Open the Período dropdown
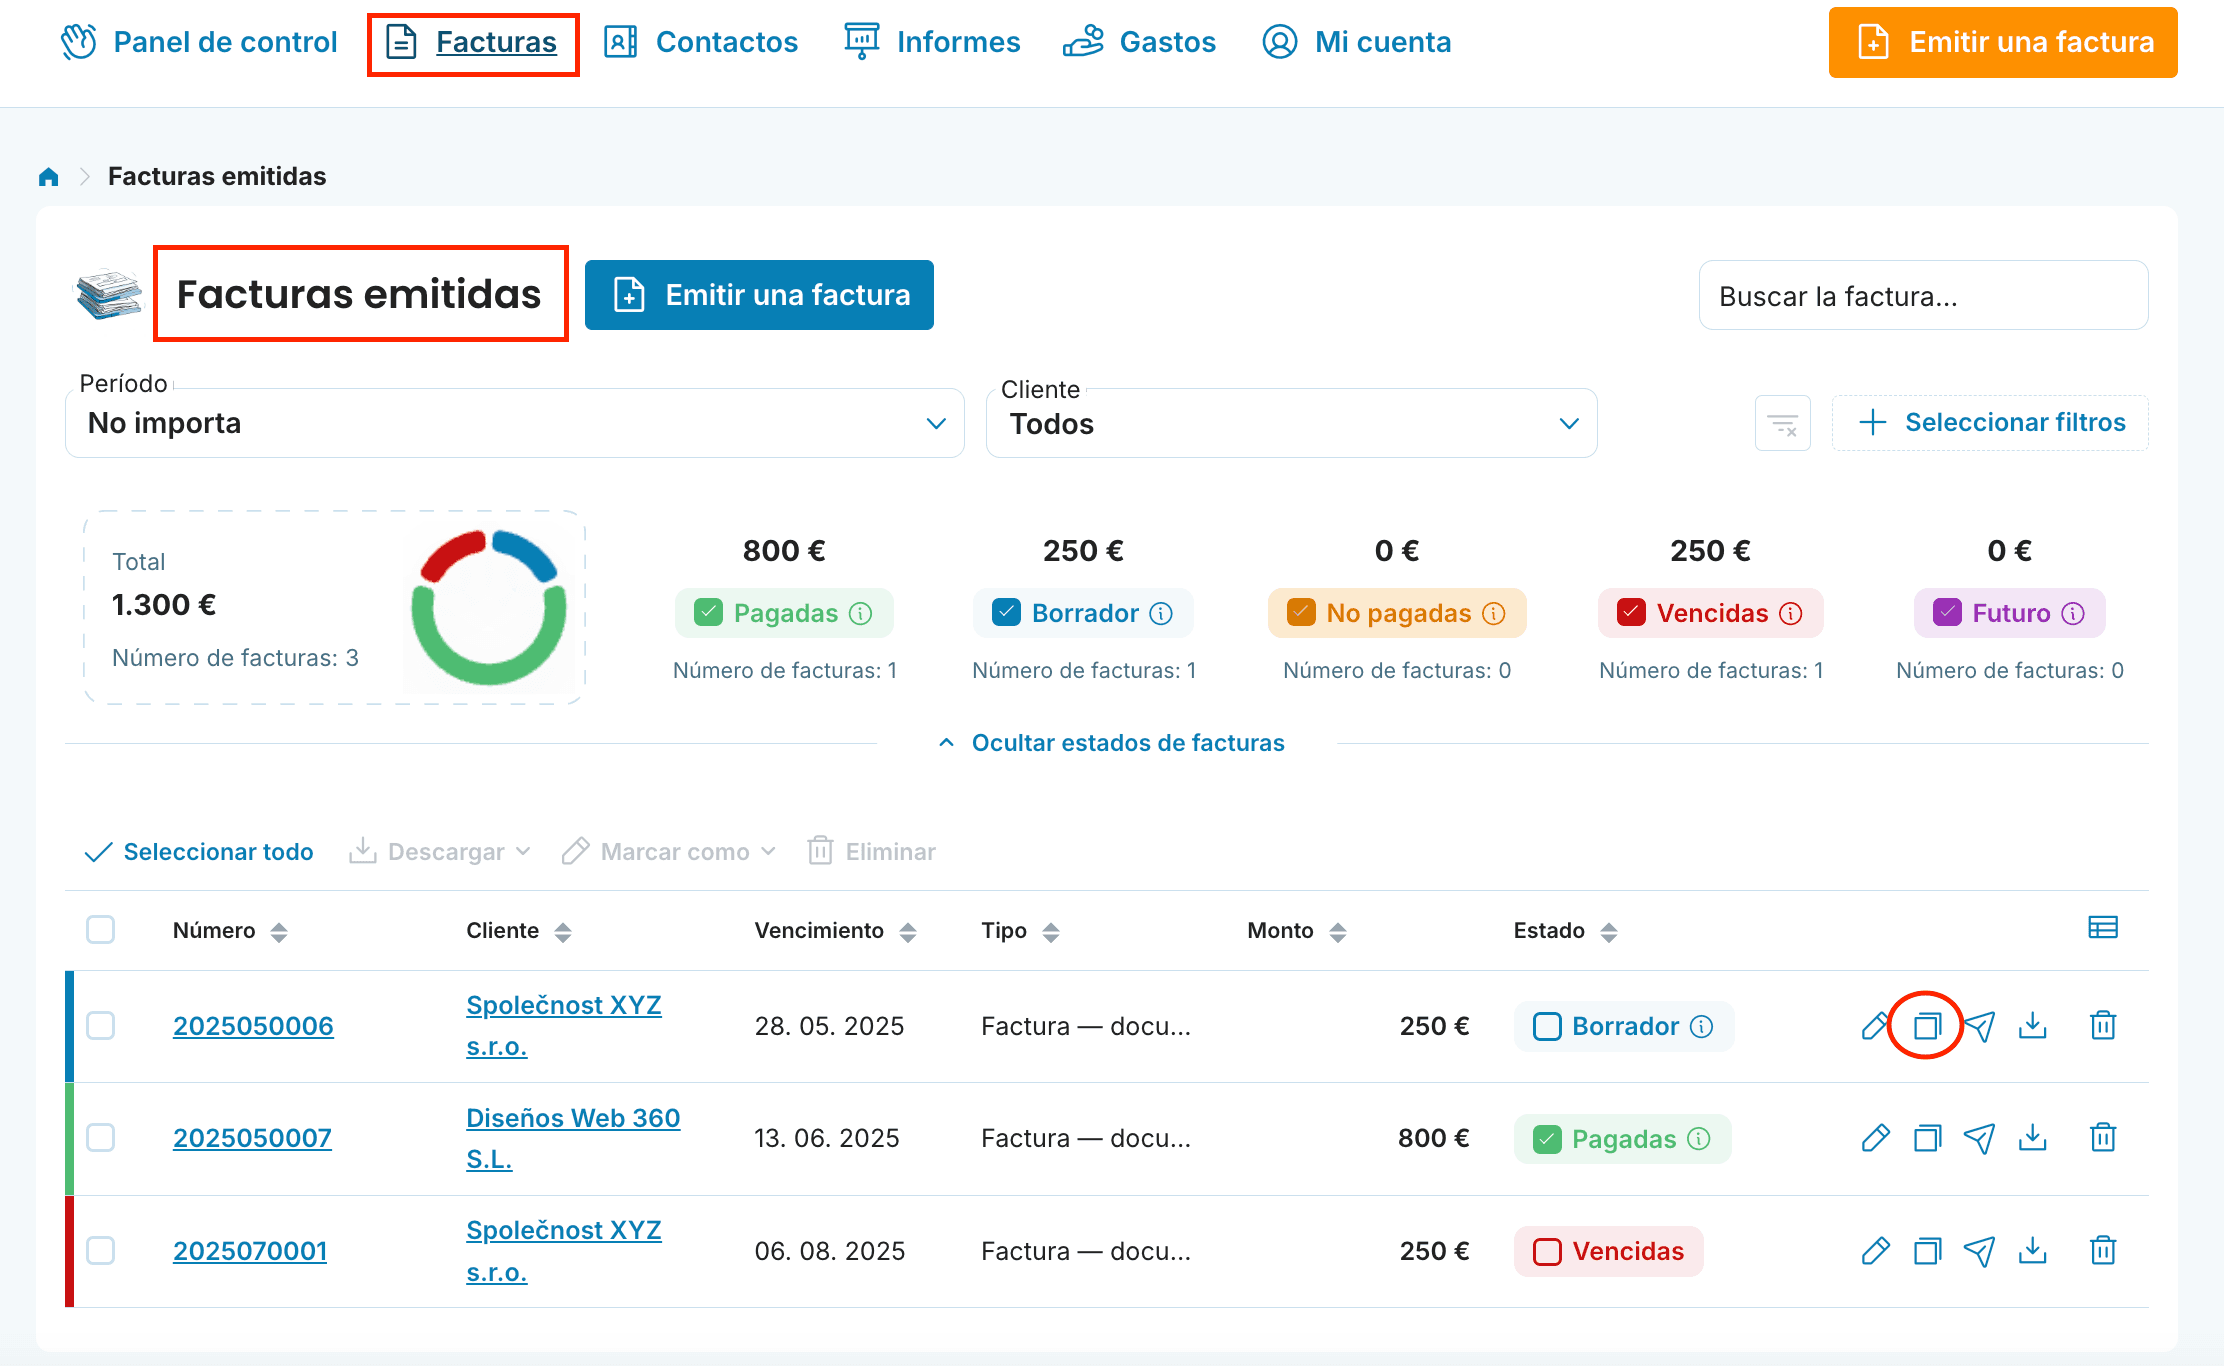Image resolution: width=2224 pixels, height=1366 pixels. click(x=514, y=424)
